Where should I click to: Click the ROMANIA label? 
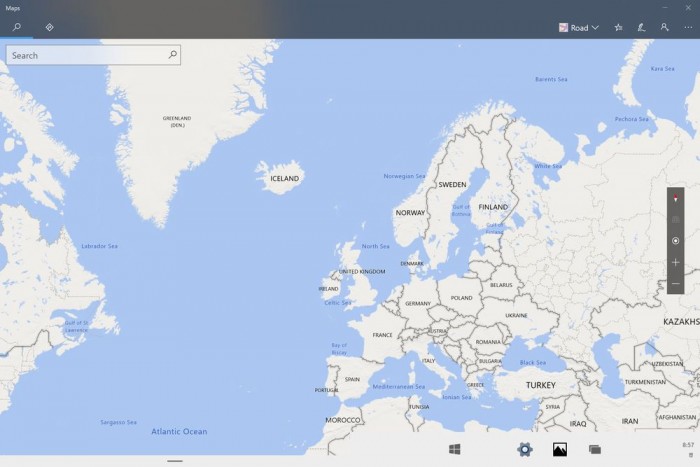pos(488,342)
